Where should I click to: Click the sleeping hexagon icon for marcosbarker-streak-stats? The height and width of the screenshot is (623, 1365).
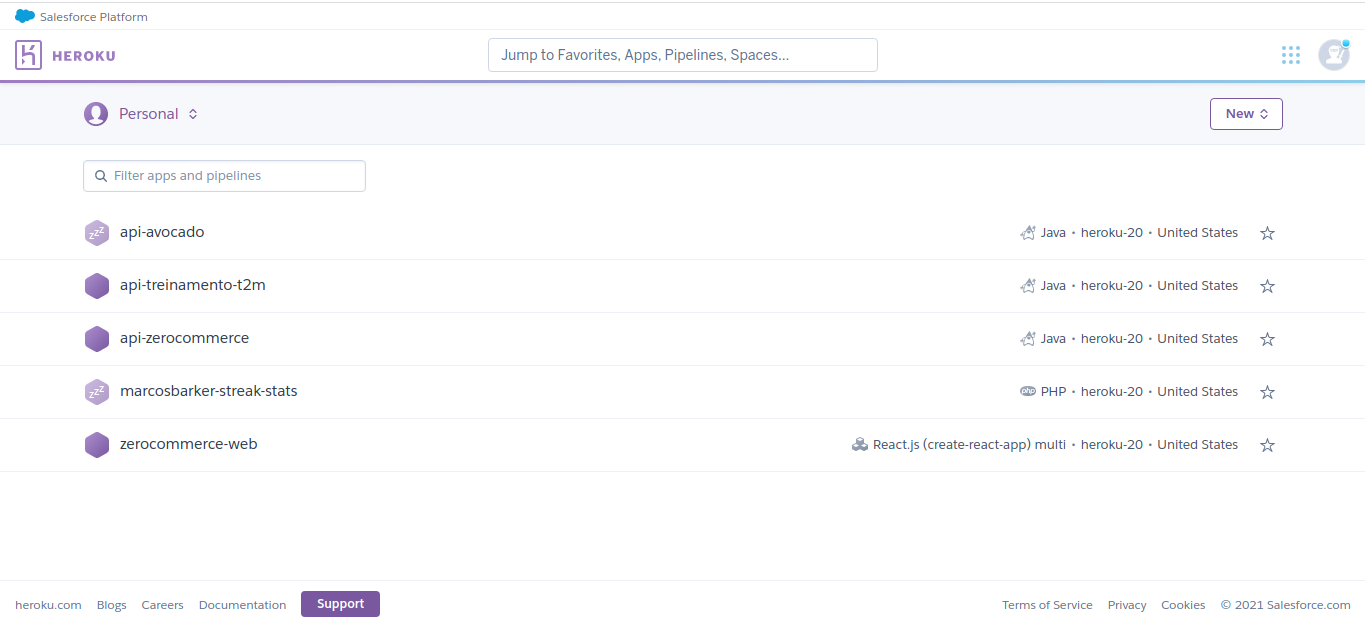(97, 392)
